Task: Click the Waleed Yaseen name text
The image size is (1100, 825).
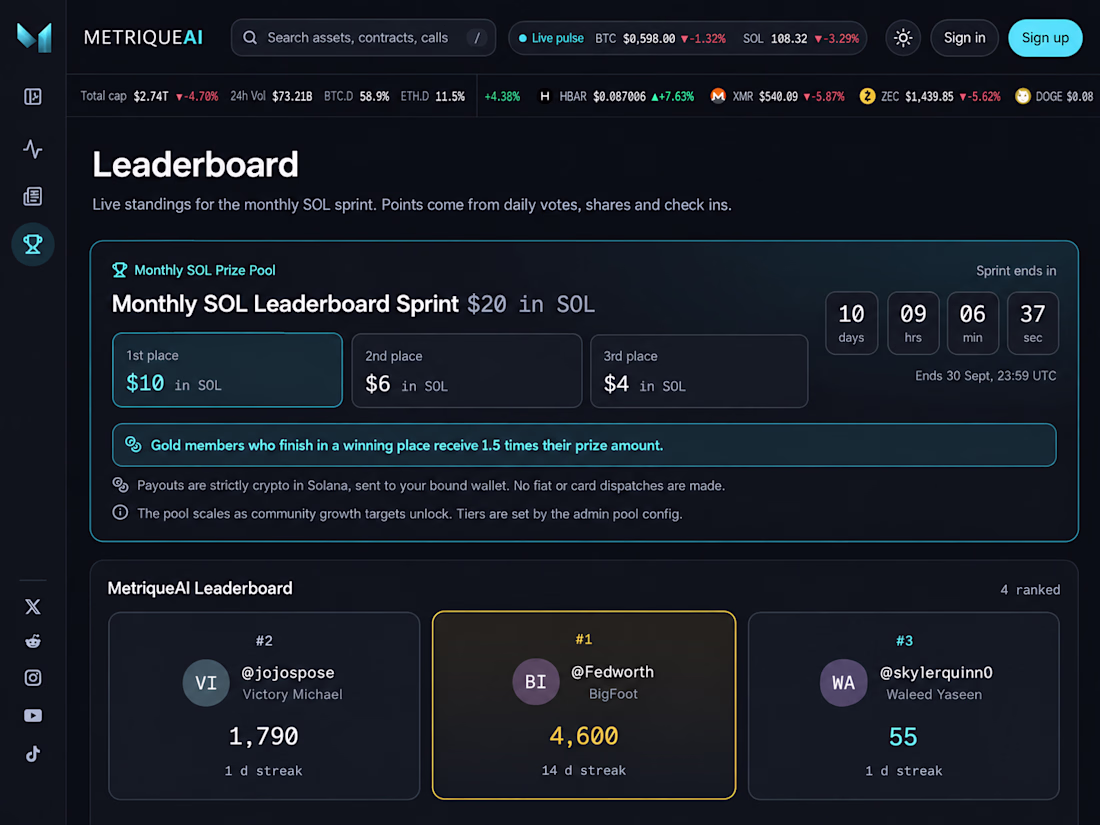Action: coord(934,695)
